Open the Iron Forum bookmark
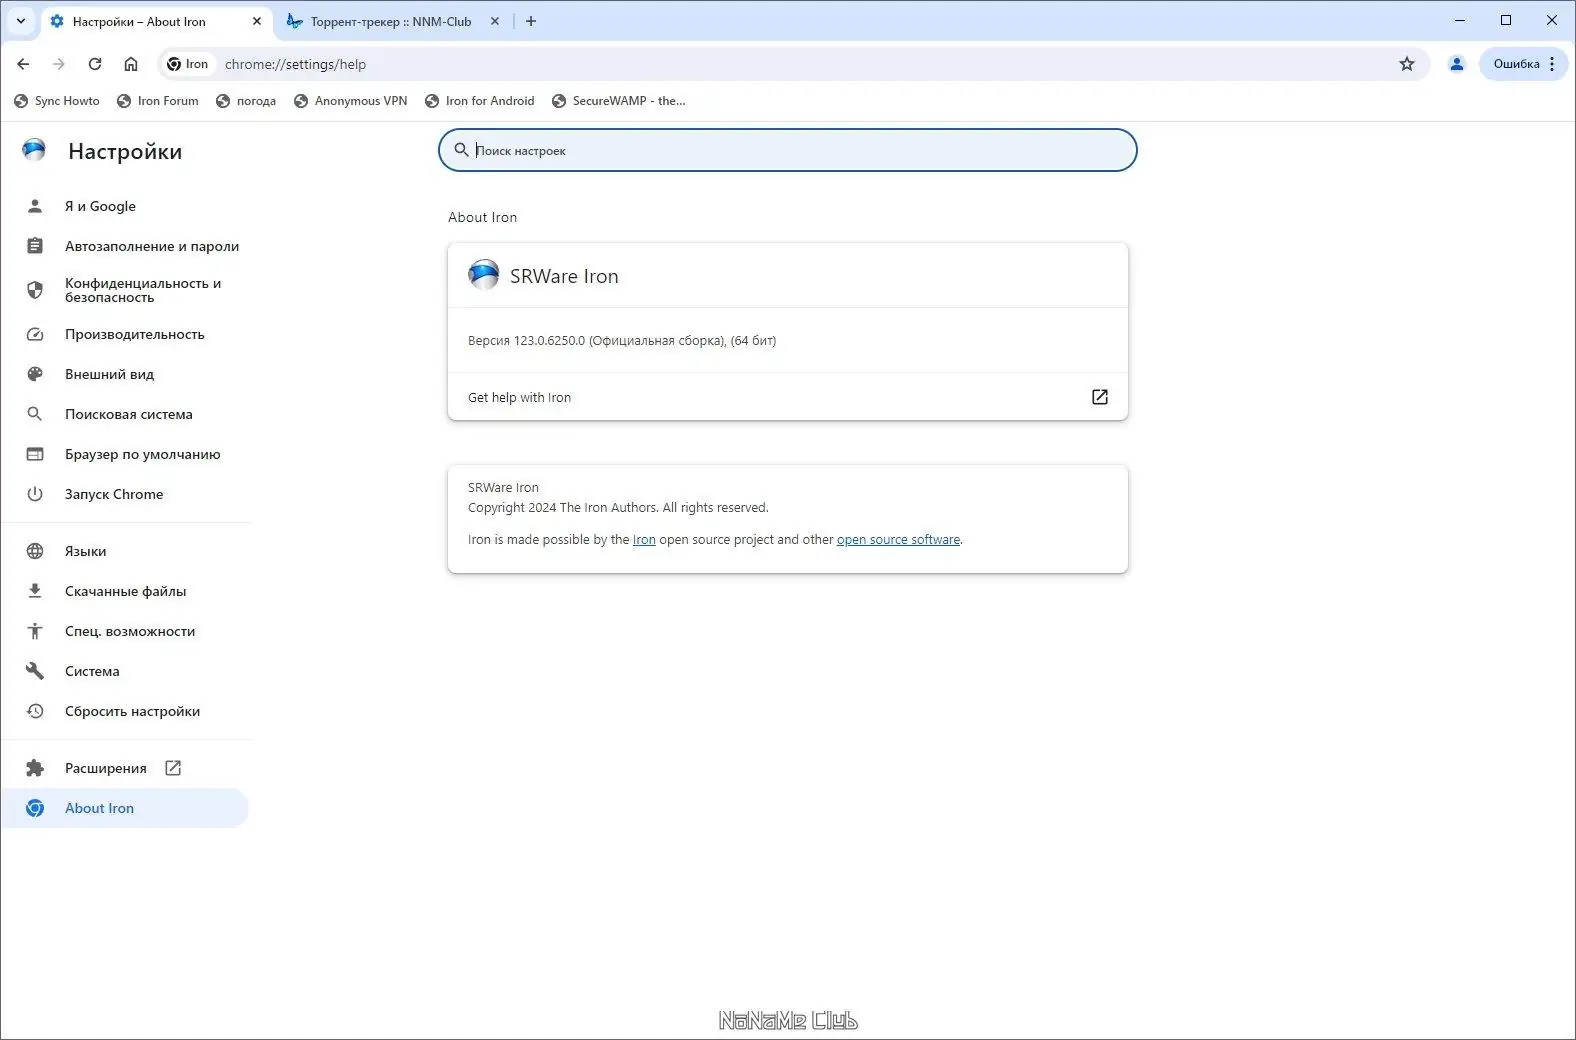The width and height of the screenshot is (1576, 1040). click(158, 101)
